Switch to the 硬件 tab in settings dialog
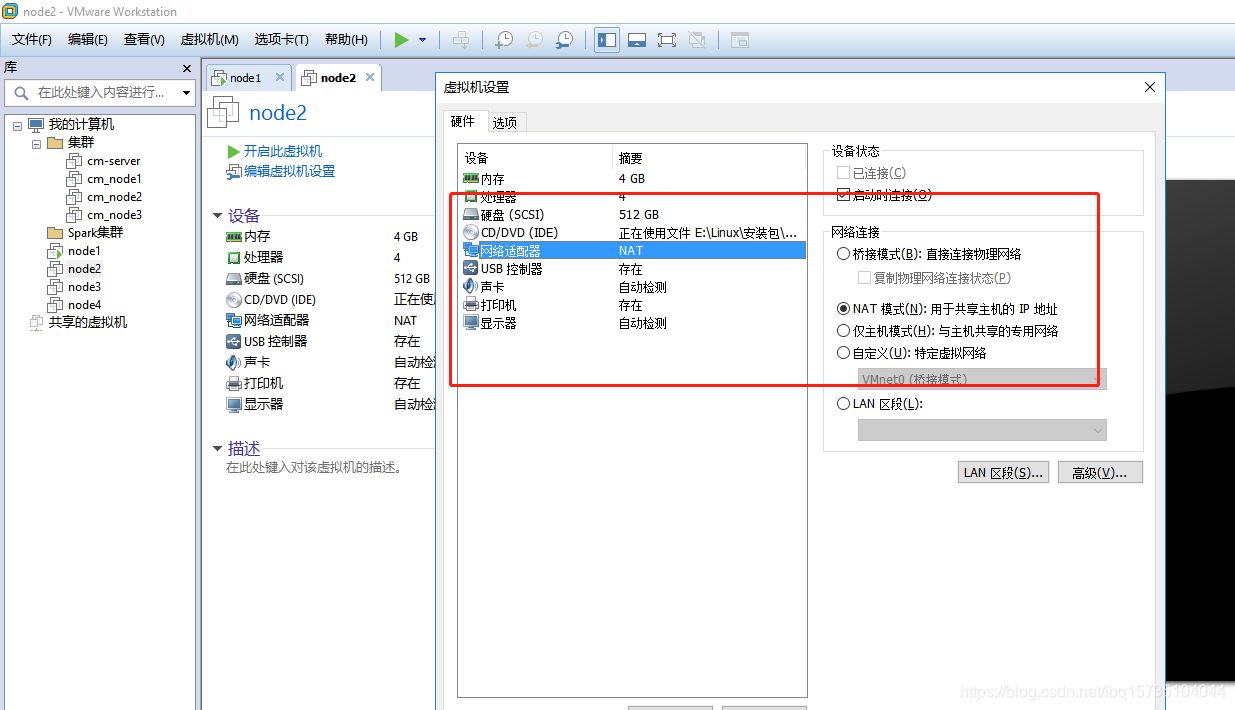The image size is (1235, 710). (463, 121)
